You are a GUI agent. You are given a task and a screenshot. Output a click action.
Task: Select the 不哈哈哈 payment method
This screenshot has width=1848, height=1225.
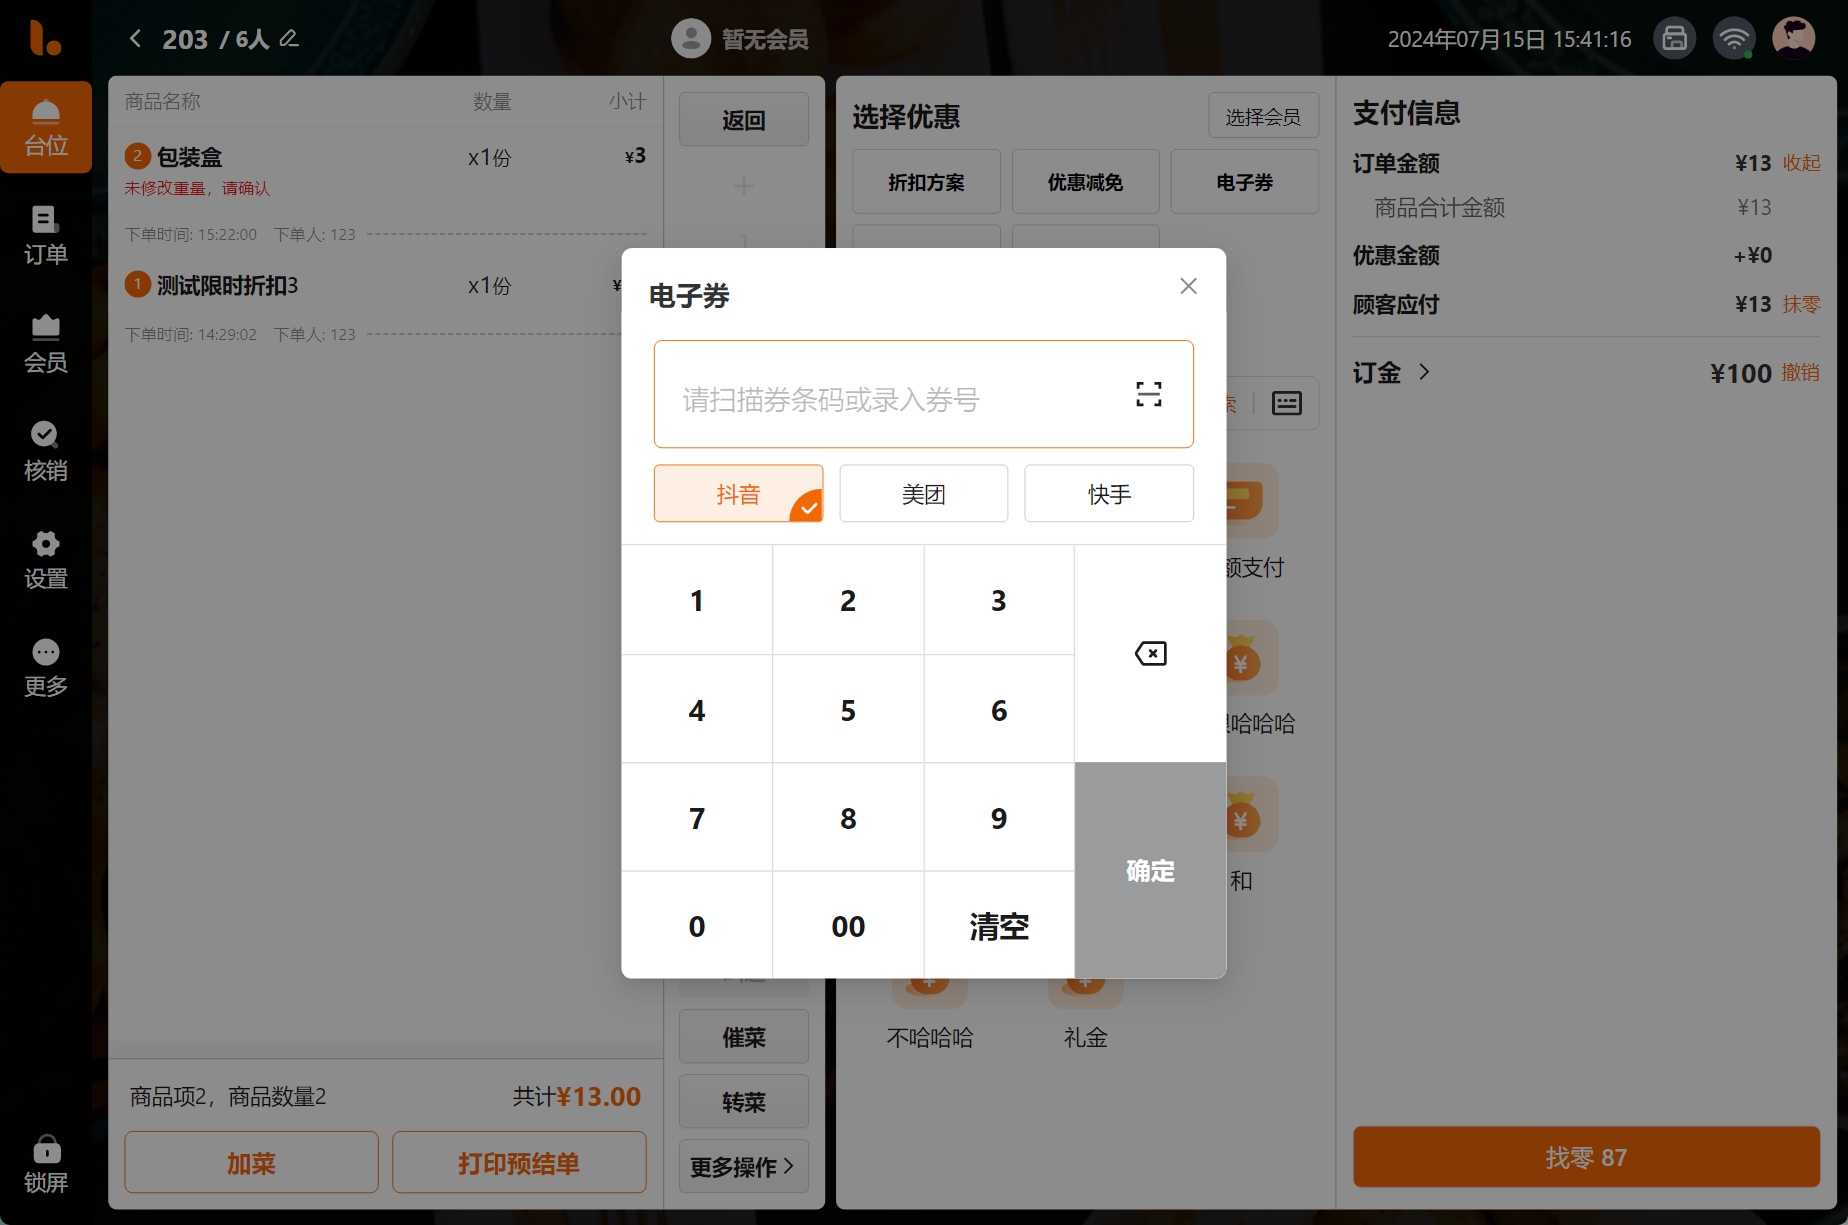click(930, 1015)
